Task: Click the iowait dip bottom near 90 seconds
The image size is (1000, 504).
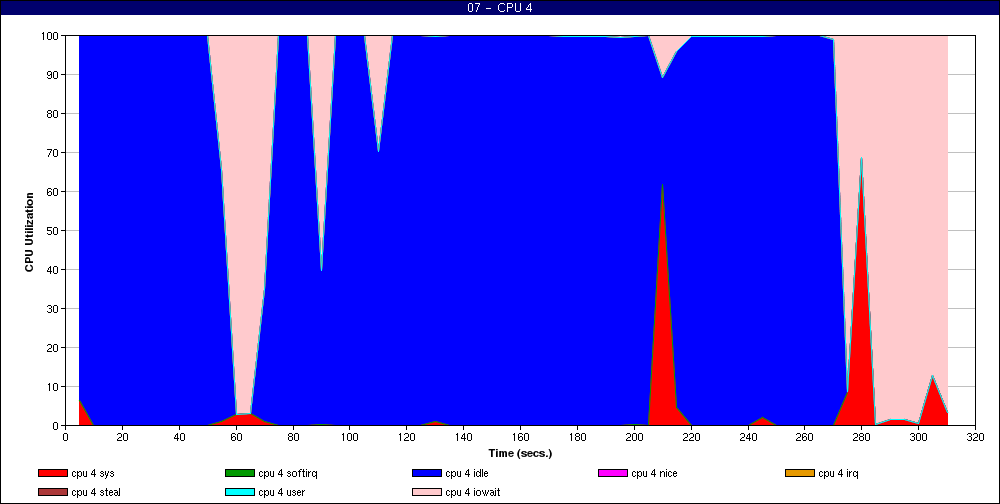Action: point(321,268)
